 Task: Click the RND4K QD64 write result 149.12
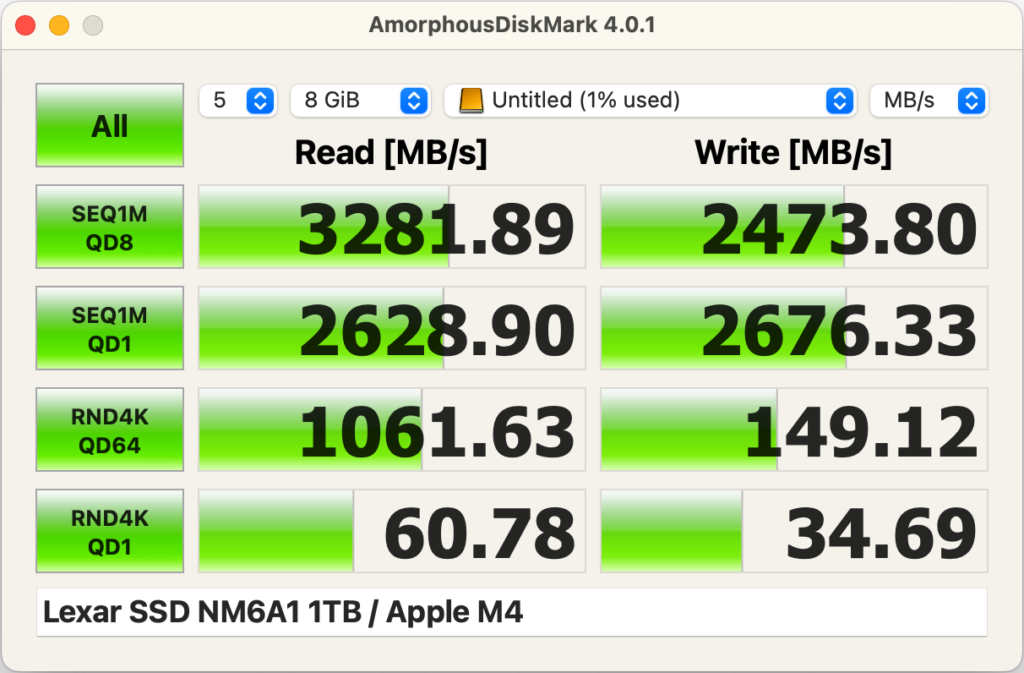[793, 431]
